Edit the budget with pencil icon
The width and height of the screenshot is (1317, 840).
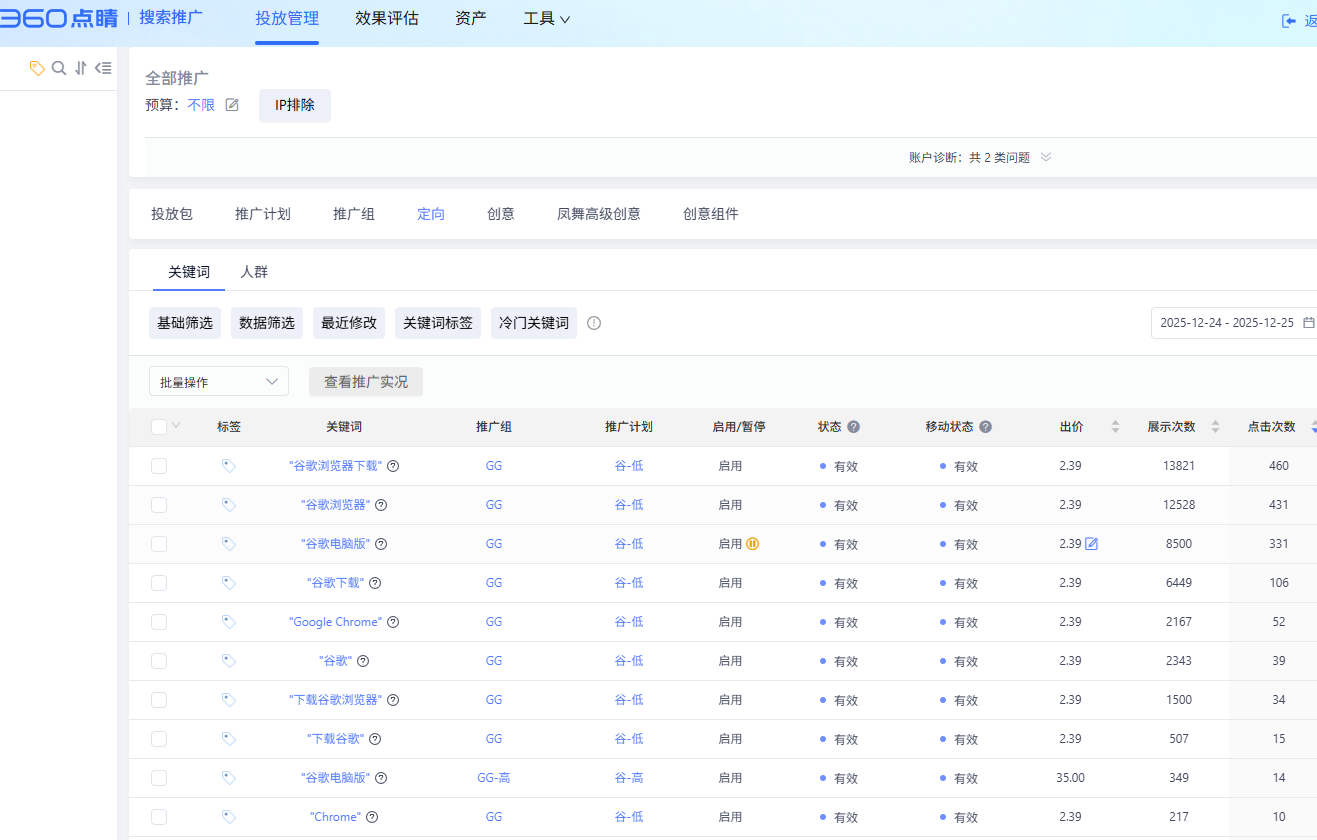tap(232, 105)
